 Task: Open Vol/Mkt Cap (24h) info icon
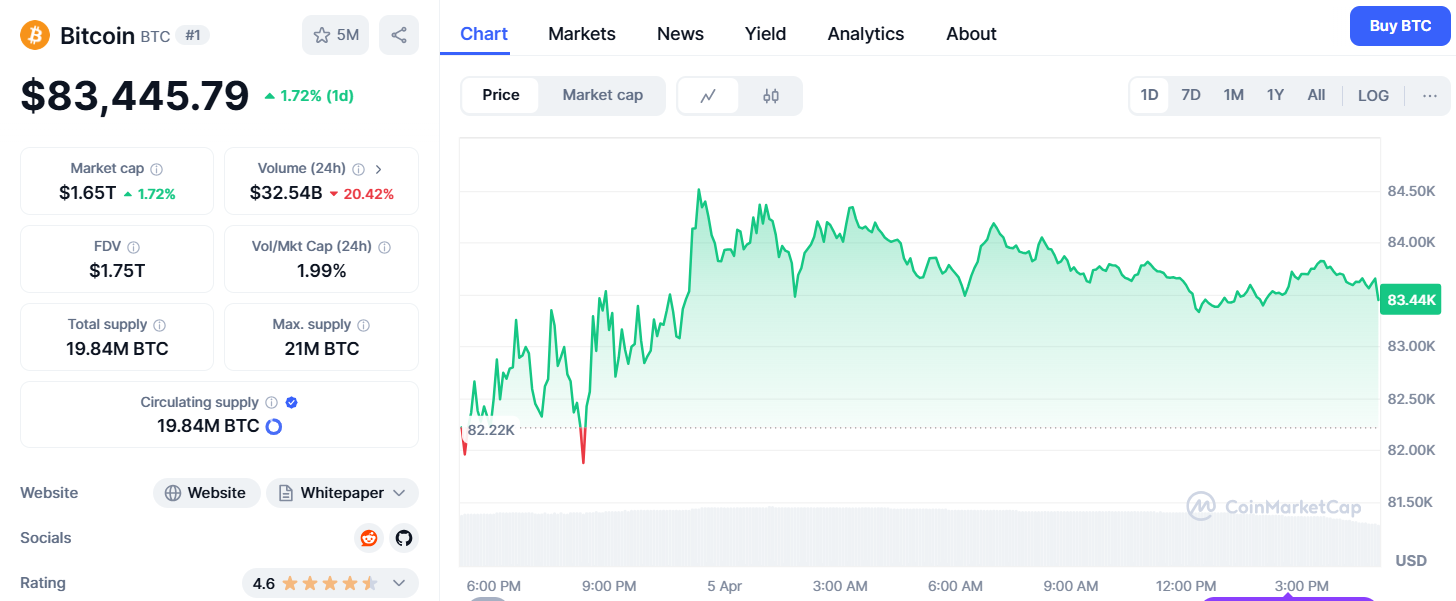point(385,247)
